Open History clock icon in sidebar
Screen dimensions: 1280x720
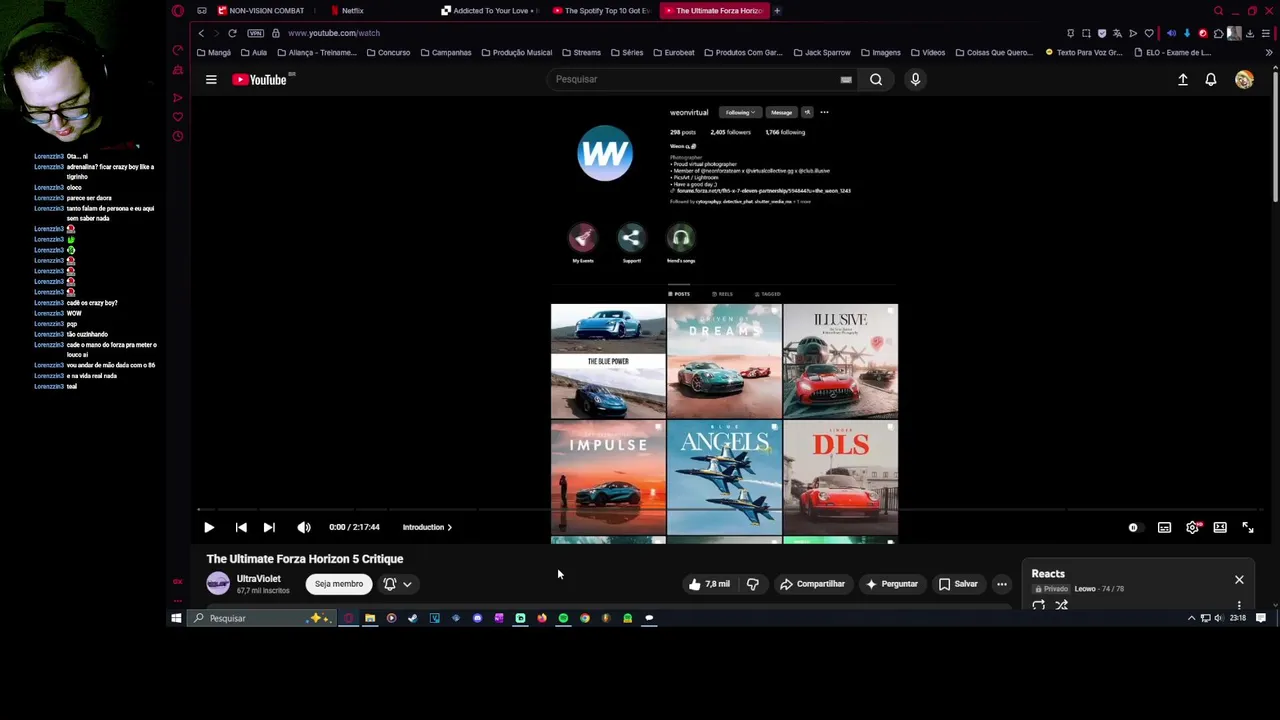point(178,136)
